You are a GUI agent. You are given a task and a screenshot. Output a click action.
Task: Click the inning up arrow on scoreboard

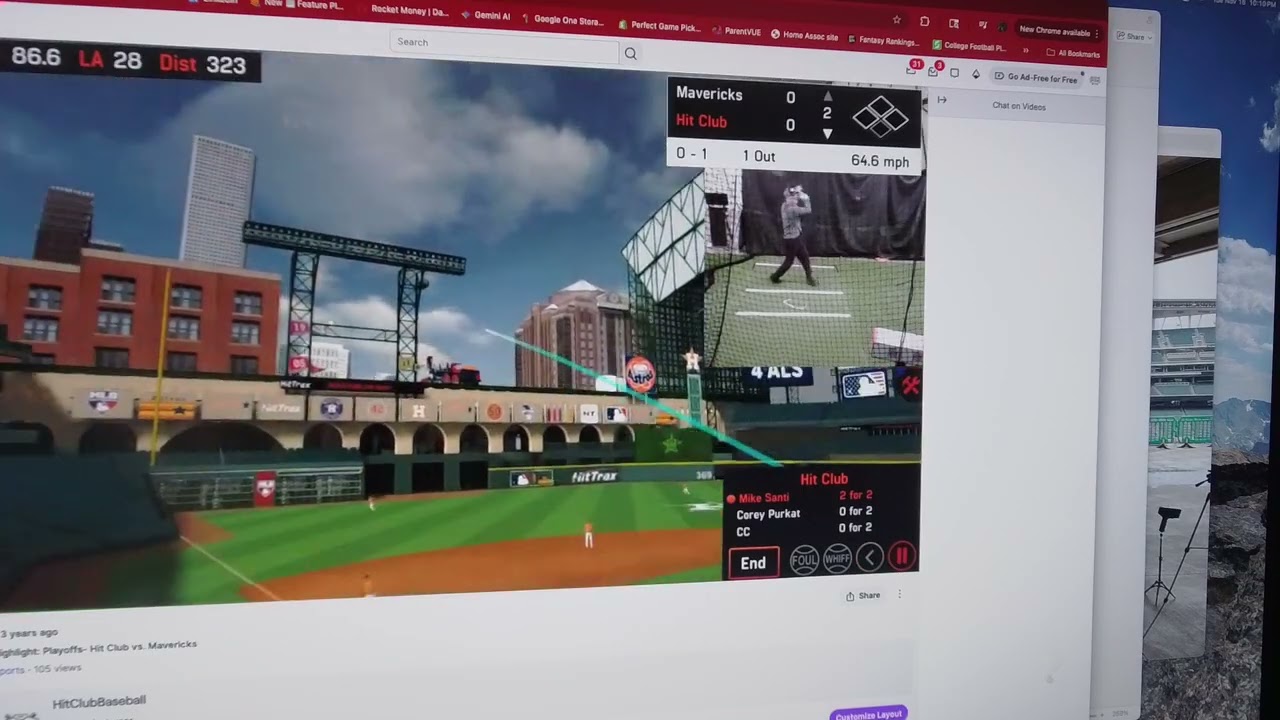coord(827,96)
